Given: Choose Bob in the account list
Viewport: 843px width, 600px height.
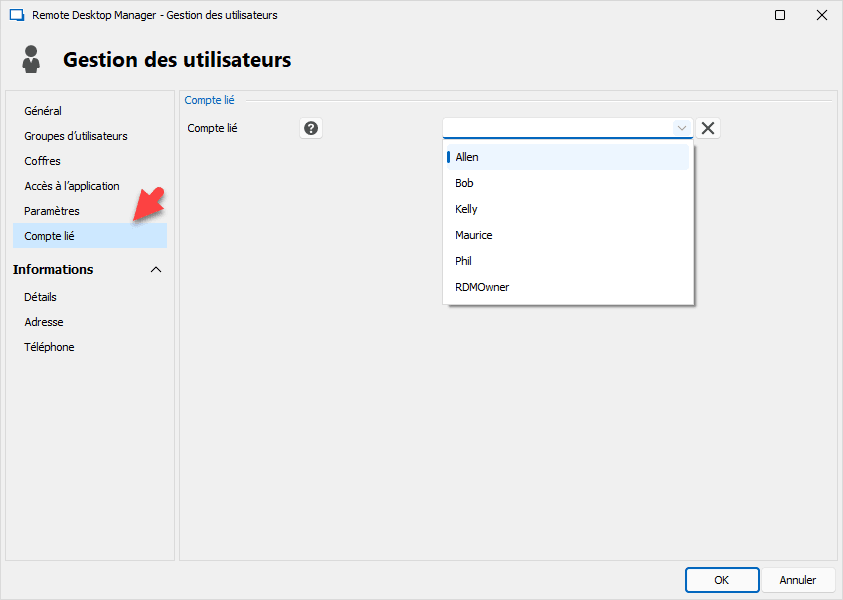Looking at the screenshot, I should [464, 183].
